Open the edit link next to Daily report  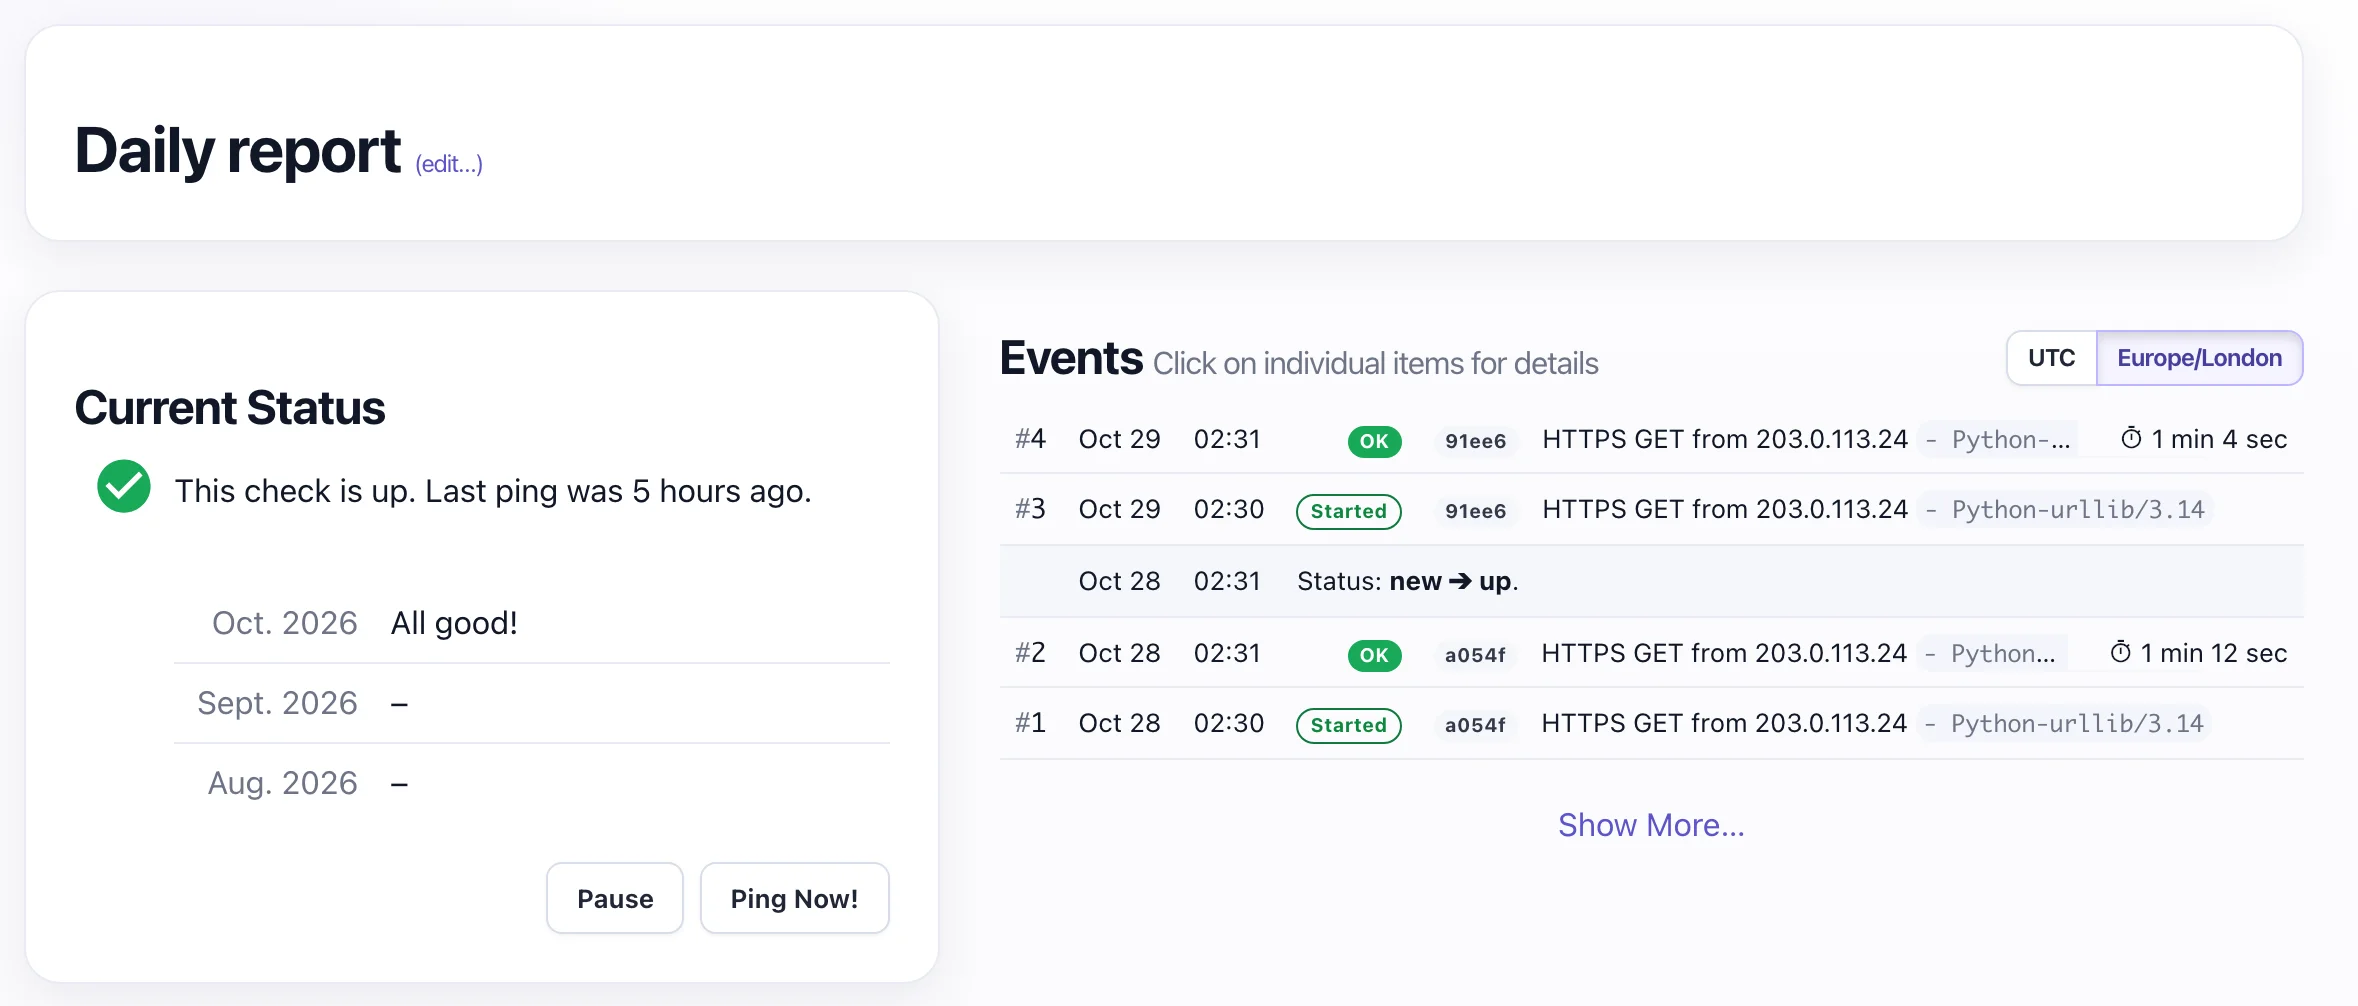[449, 164]
